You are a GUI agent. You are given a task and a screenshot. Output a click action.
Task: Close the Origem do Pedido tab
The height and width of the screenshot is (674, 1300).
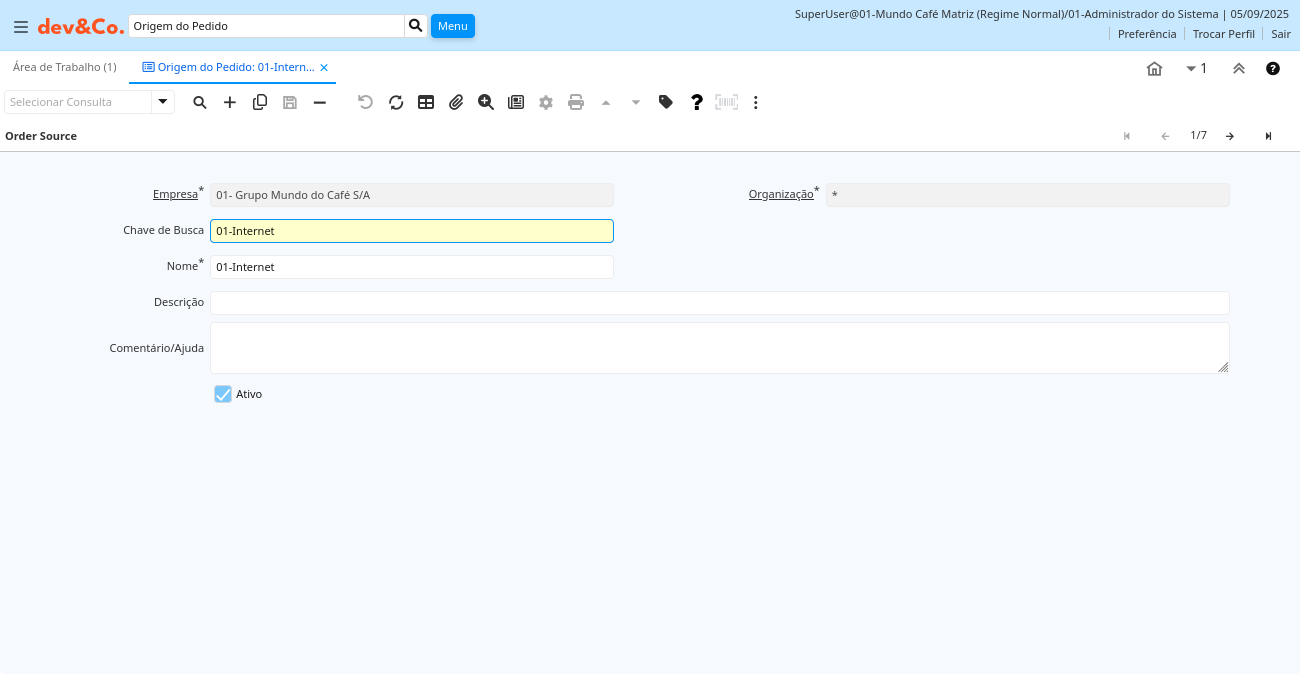pos(324,68)
